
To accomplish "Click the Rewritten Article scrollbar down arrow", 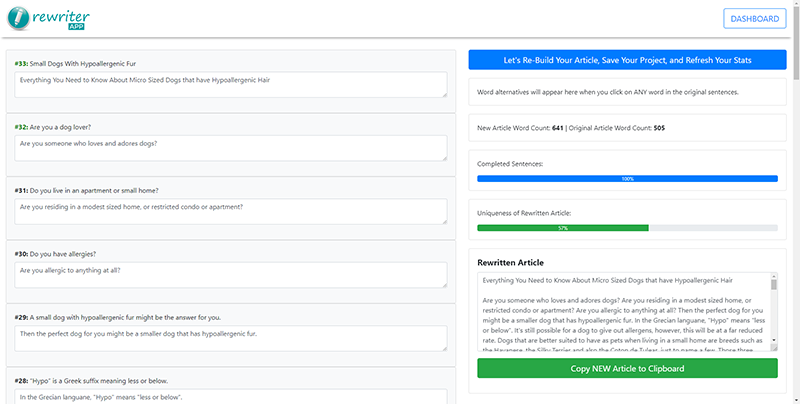I will [x=773, y=340].
